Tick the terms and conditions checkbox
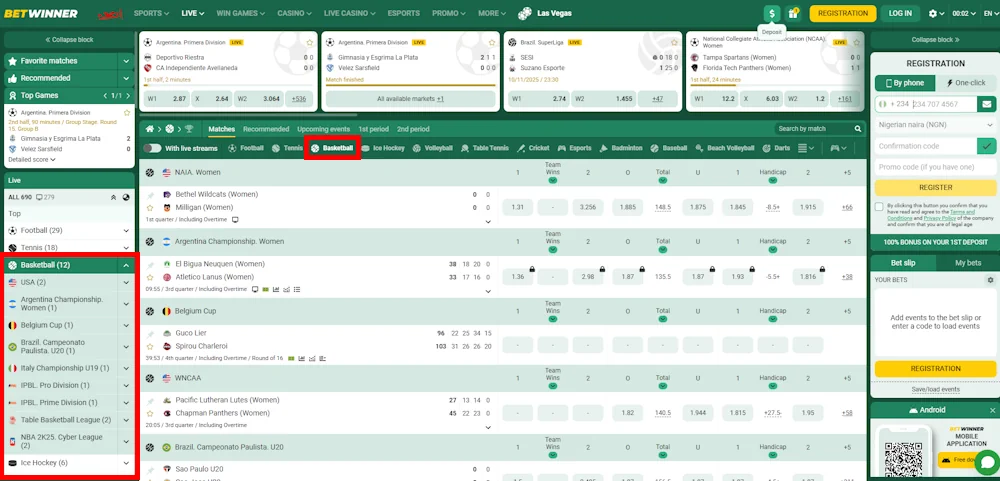The image size is (1000, 481). (880, 207)
